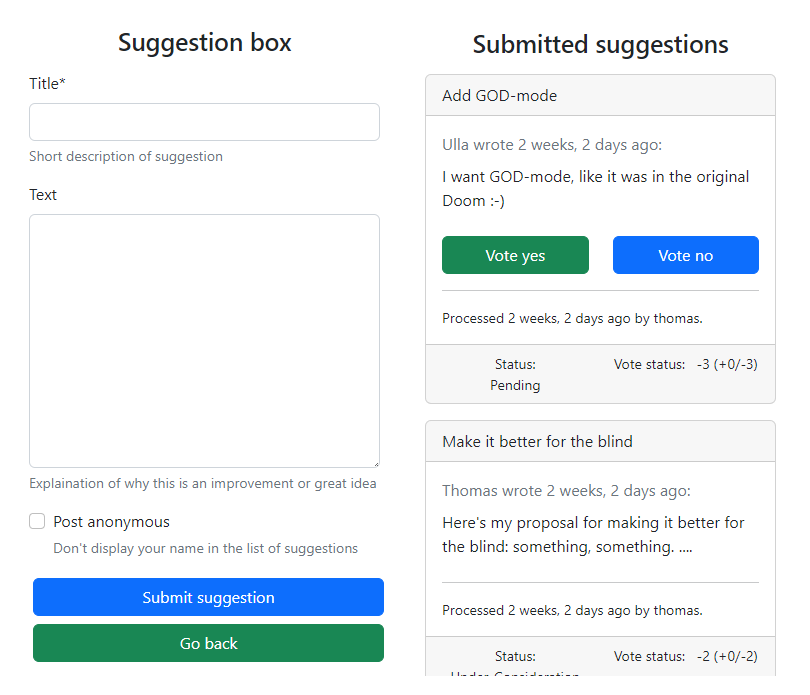Go back using the green button
Image resolution: width=810 pixels, height=695 pixels.
pos(208,643)
